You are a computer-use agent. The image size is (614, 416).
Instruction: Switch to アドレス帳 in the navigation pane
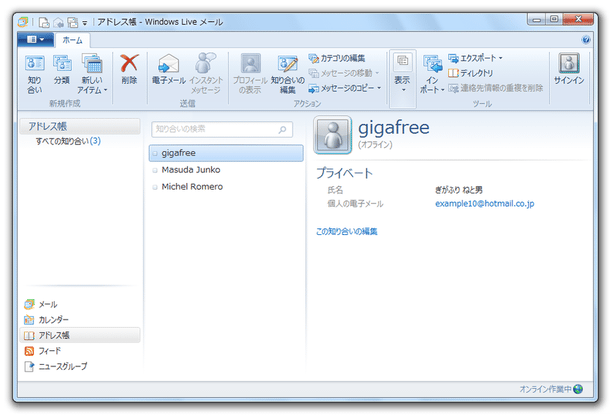click(x=80, y=335)
